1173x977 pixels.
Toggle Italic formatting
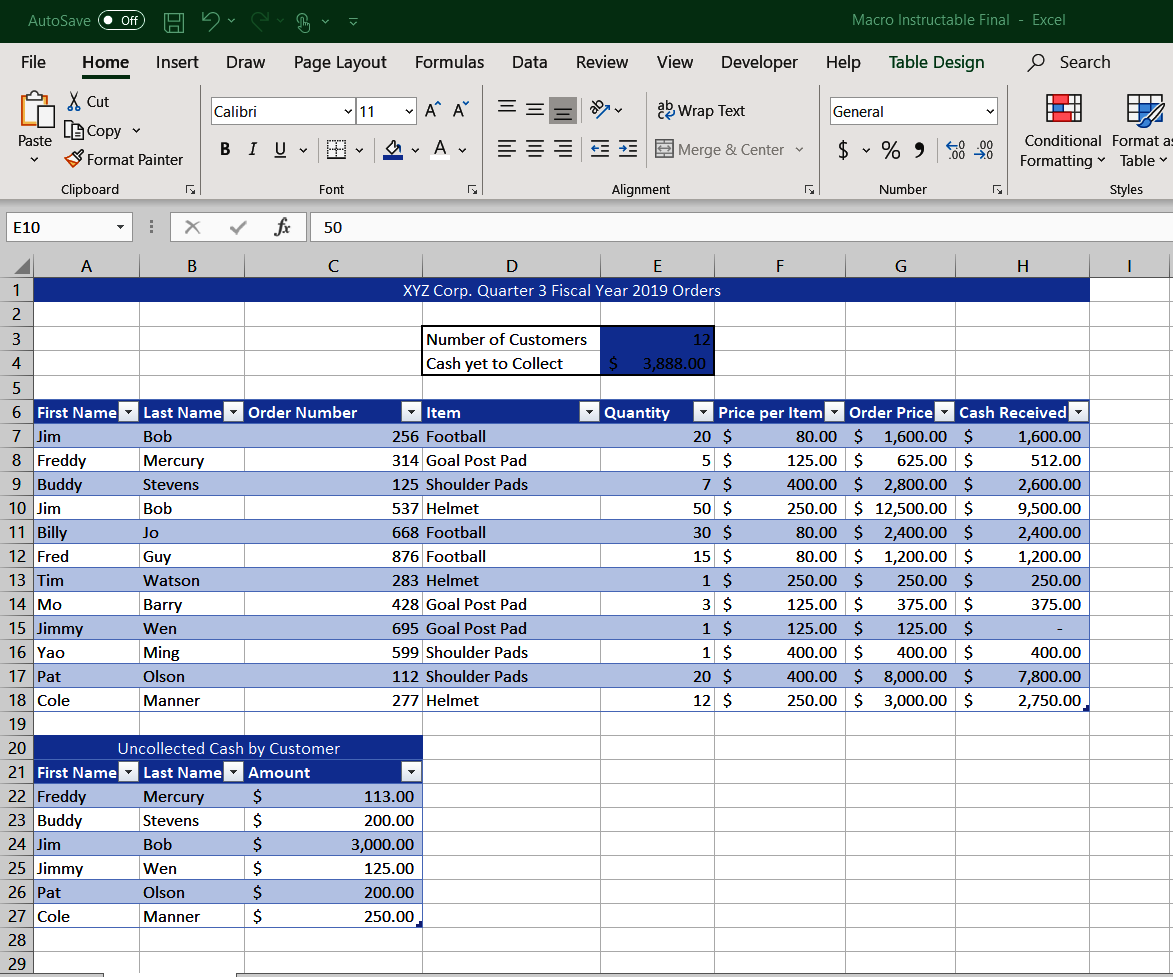coord(253,150)
